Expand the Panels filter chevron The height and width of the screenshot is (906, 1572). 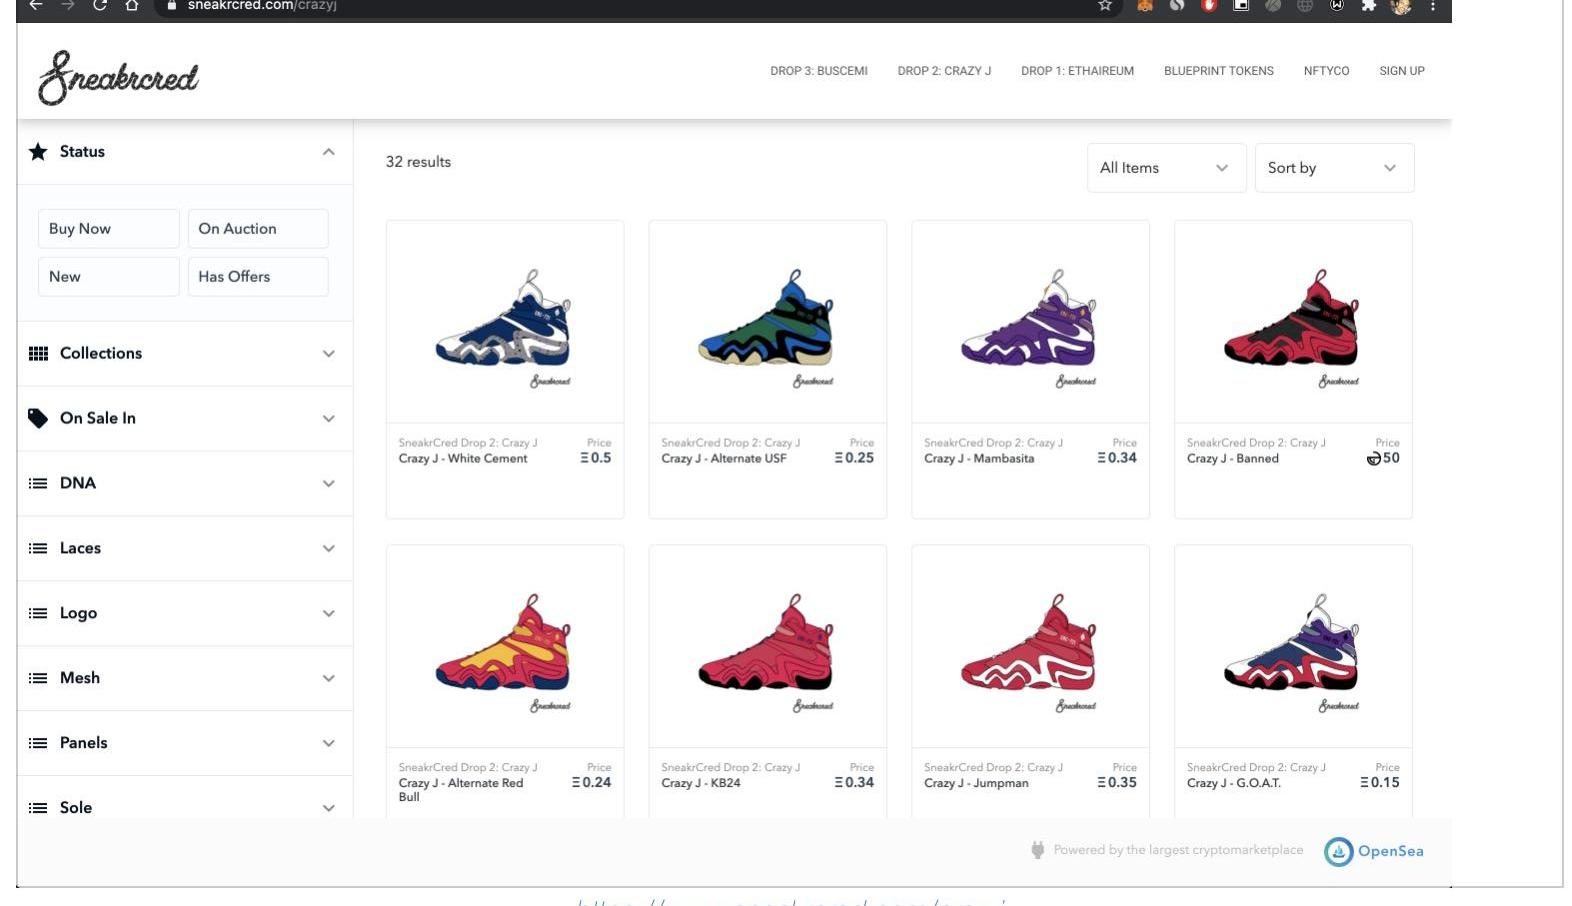click(328, 743)
